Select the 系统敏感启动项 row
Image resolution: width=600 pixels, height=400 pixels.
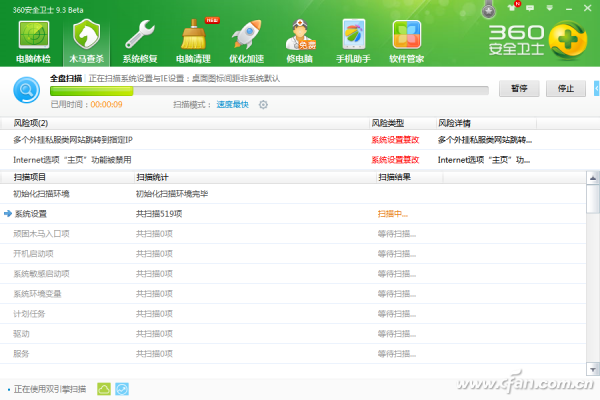tap(293, 274)
